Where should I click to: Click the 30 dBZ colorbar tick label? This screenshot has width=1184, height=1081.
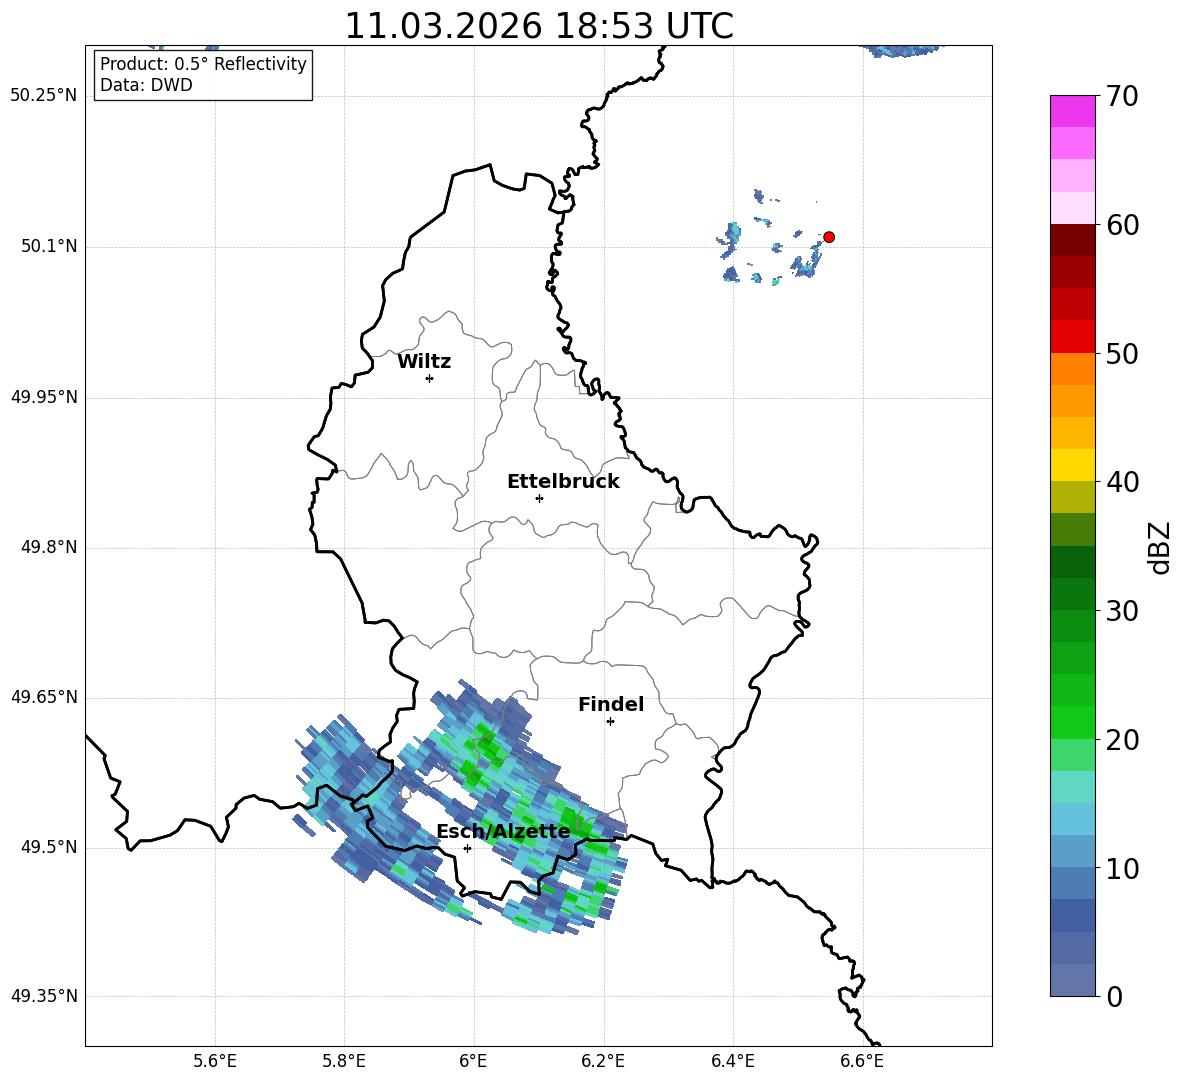pyautogui.click(x=1122, y=611)
